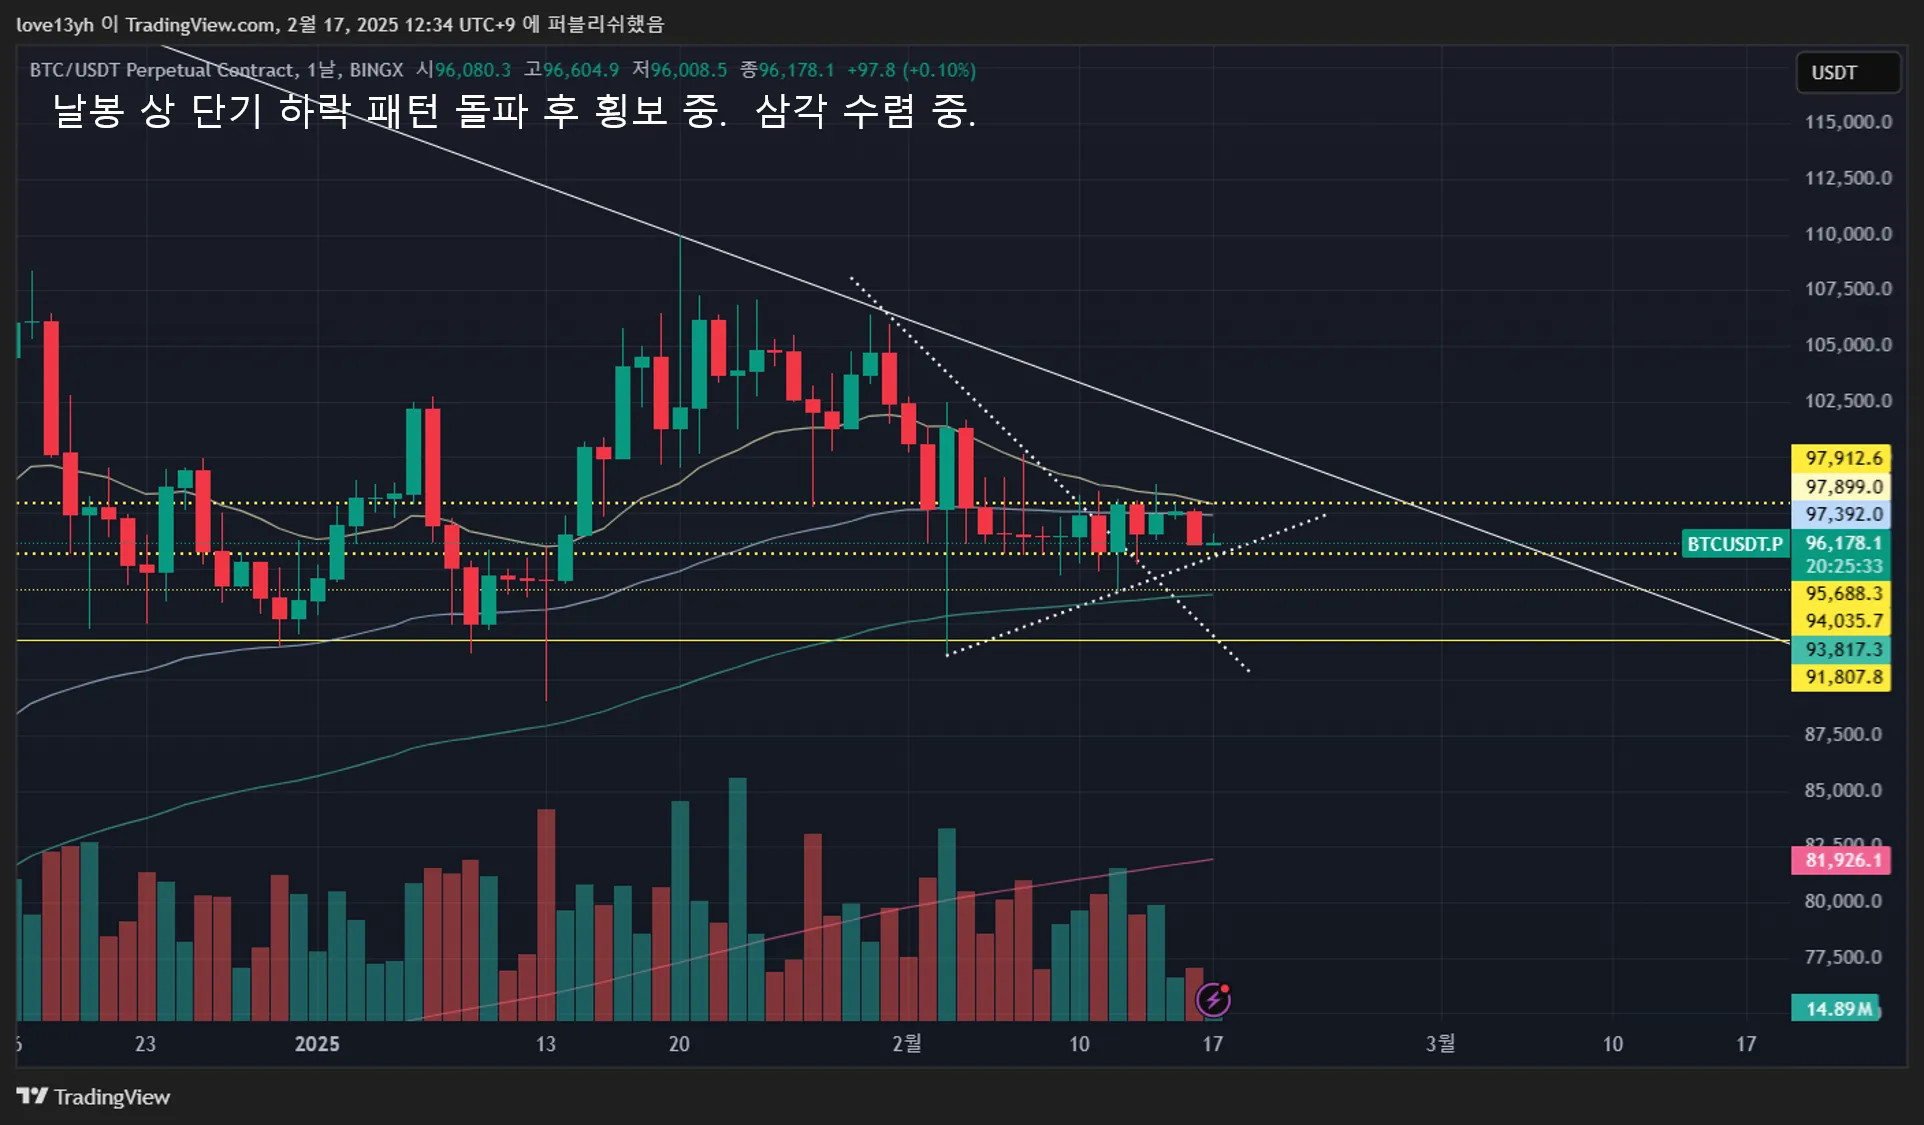The image size is (1924, 1125).
Task: Click the 93,817.3 green price label
Action: (1841, 649)
